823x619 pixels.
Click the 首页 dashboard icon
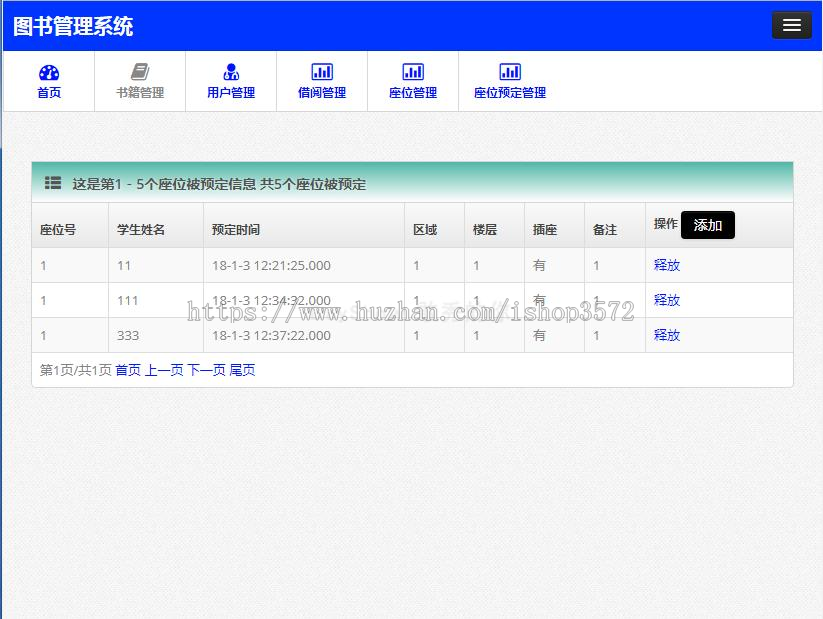coord(49,72)
